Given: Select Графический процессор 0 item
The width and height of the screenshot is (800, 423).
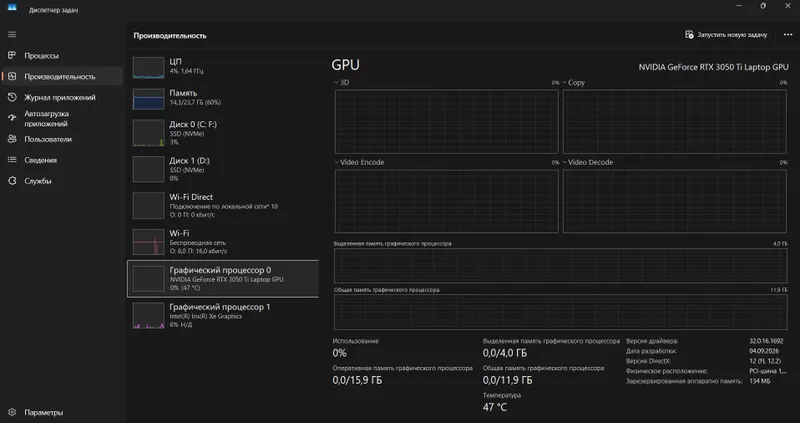Looking at the screenshot, I should click(223, 279).
